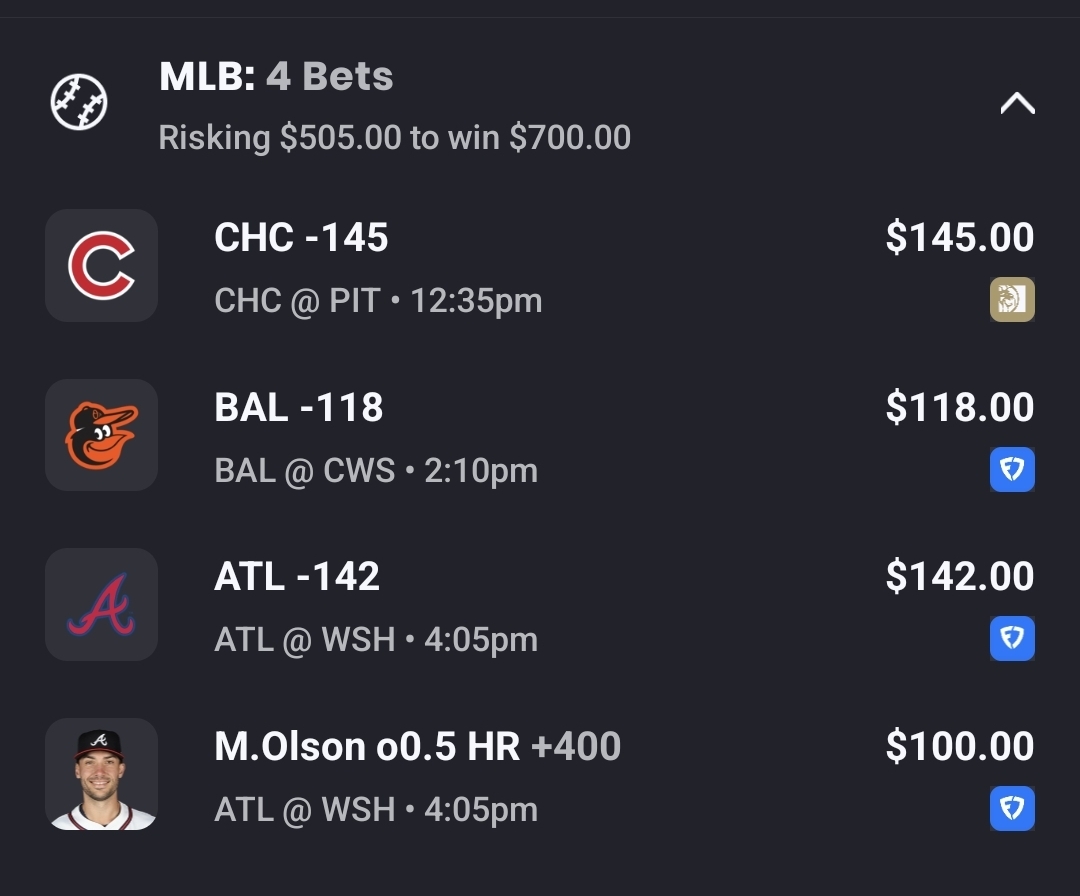Click the blue sportsbook icon for BAL bet
This screenshot has width=1080, height=896.
point(1012,470)
